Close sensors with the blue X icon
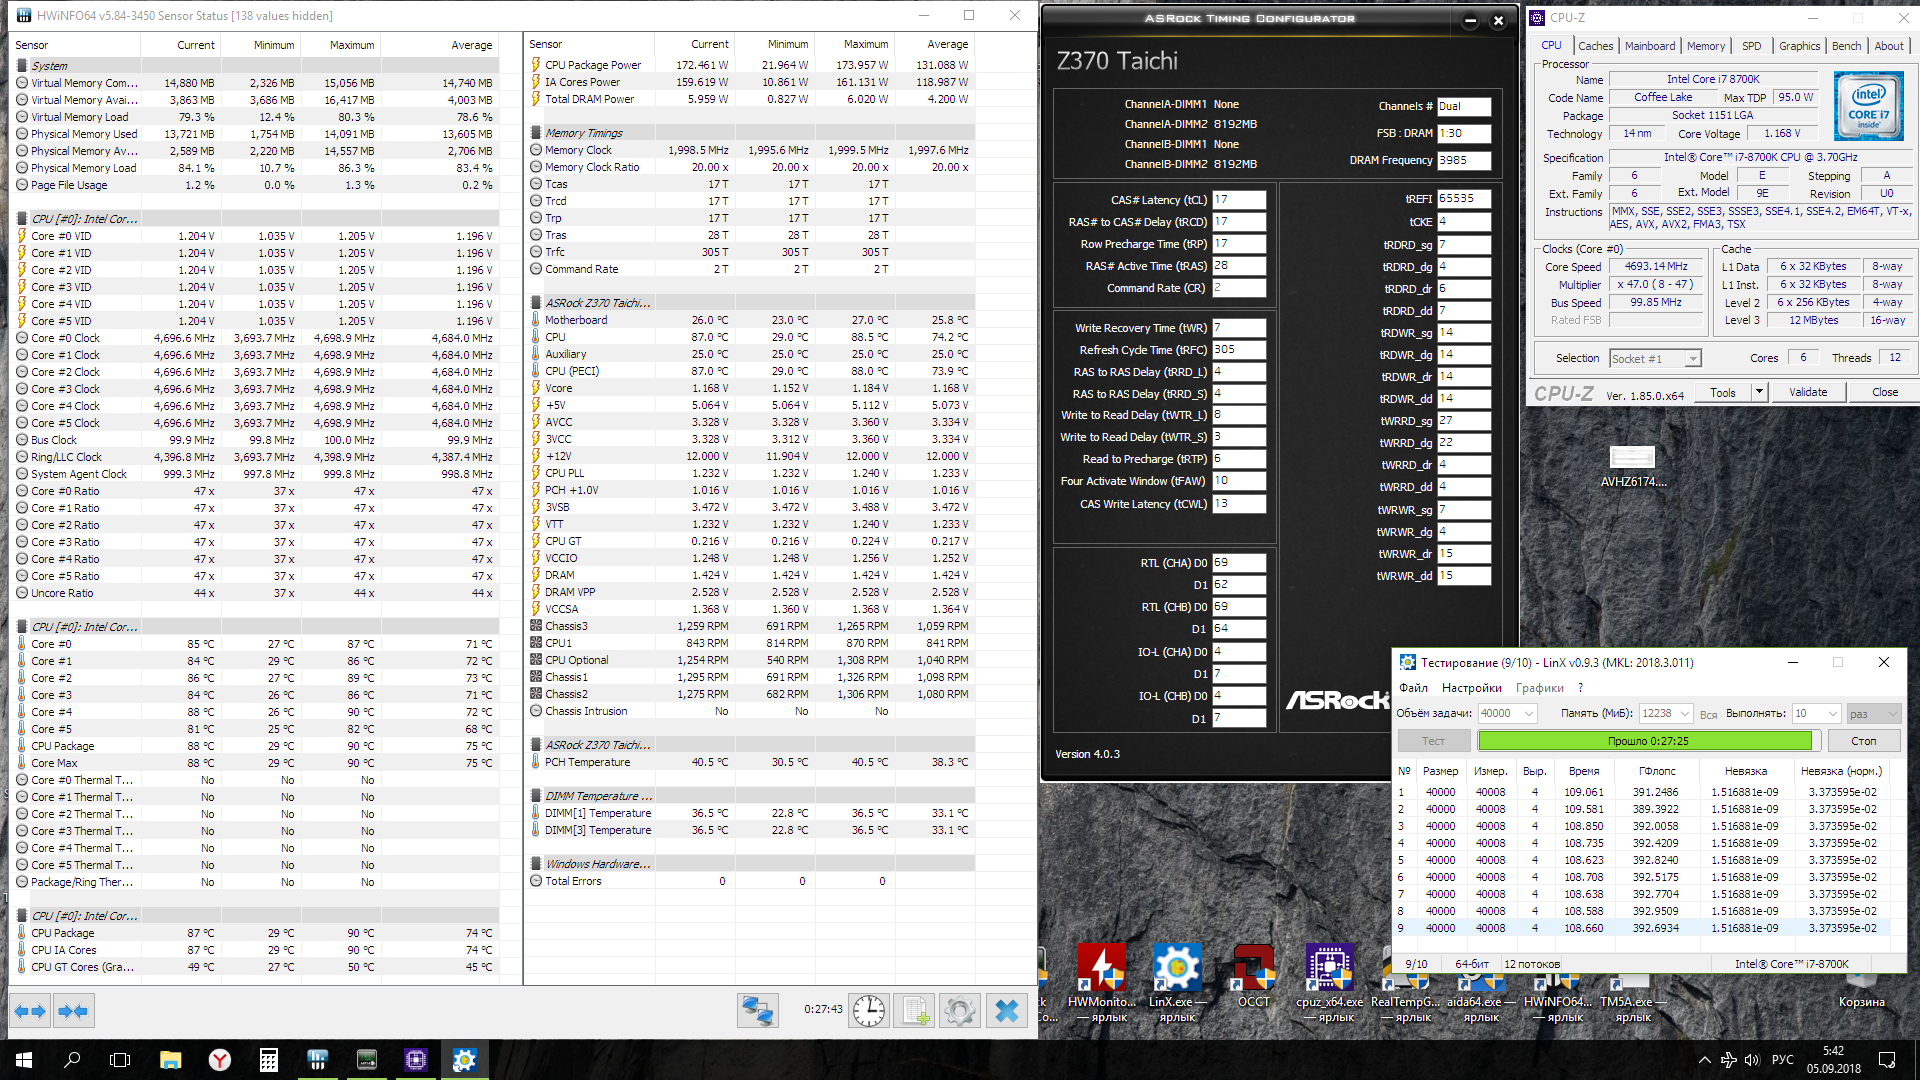The width and height of the screenshot is (1920, 1080). (1006, 1011)
